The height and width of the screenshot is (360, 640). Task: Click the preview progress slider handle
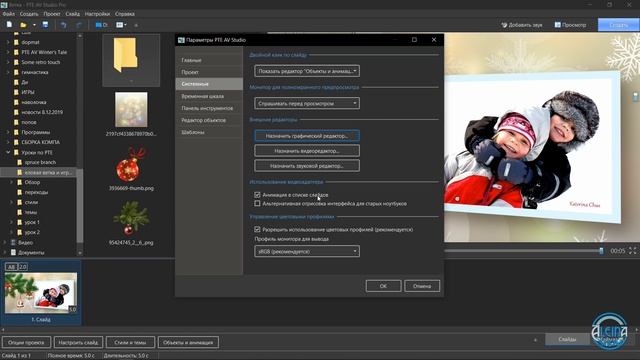pos(601,251)
